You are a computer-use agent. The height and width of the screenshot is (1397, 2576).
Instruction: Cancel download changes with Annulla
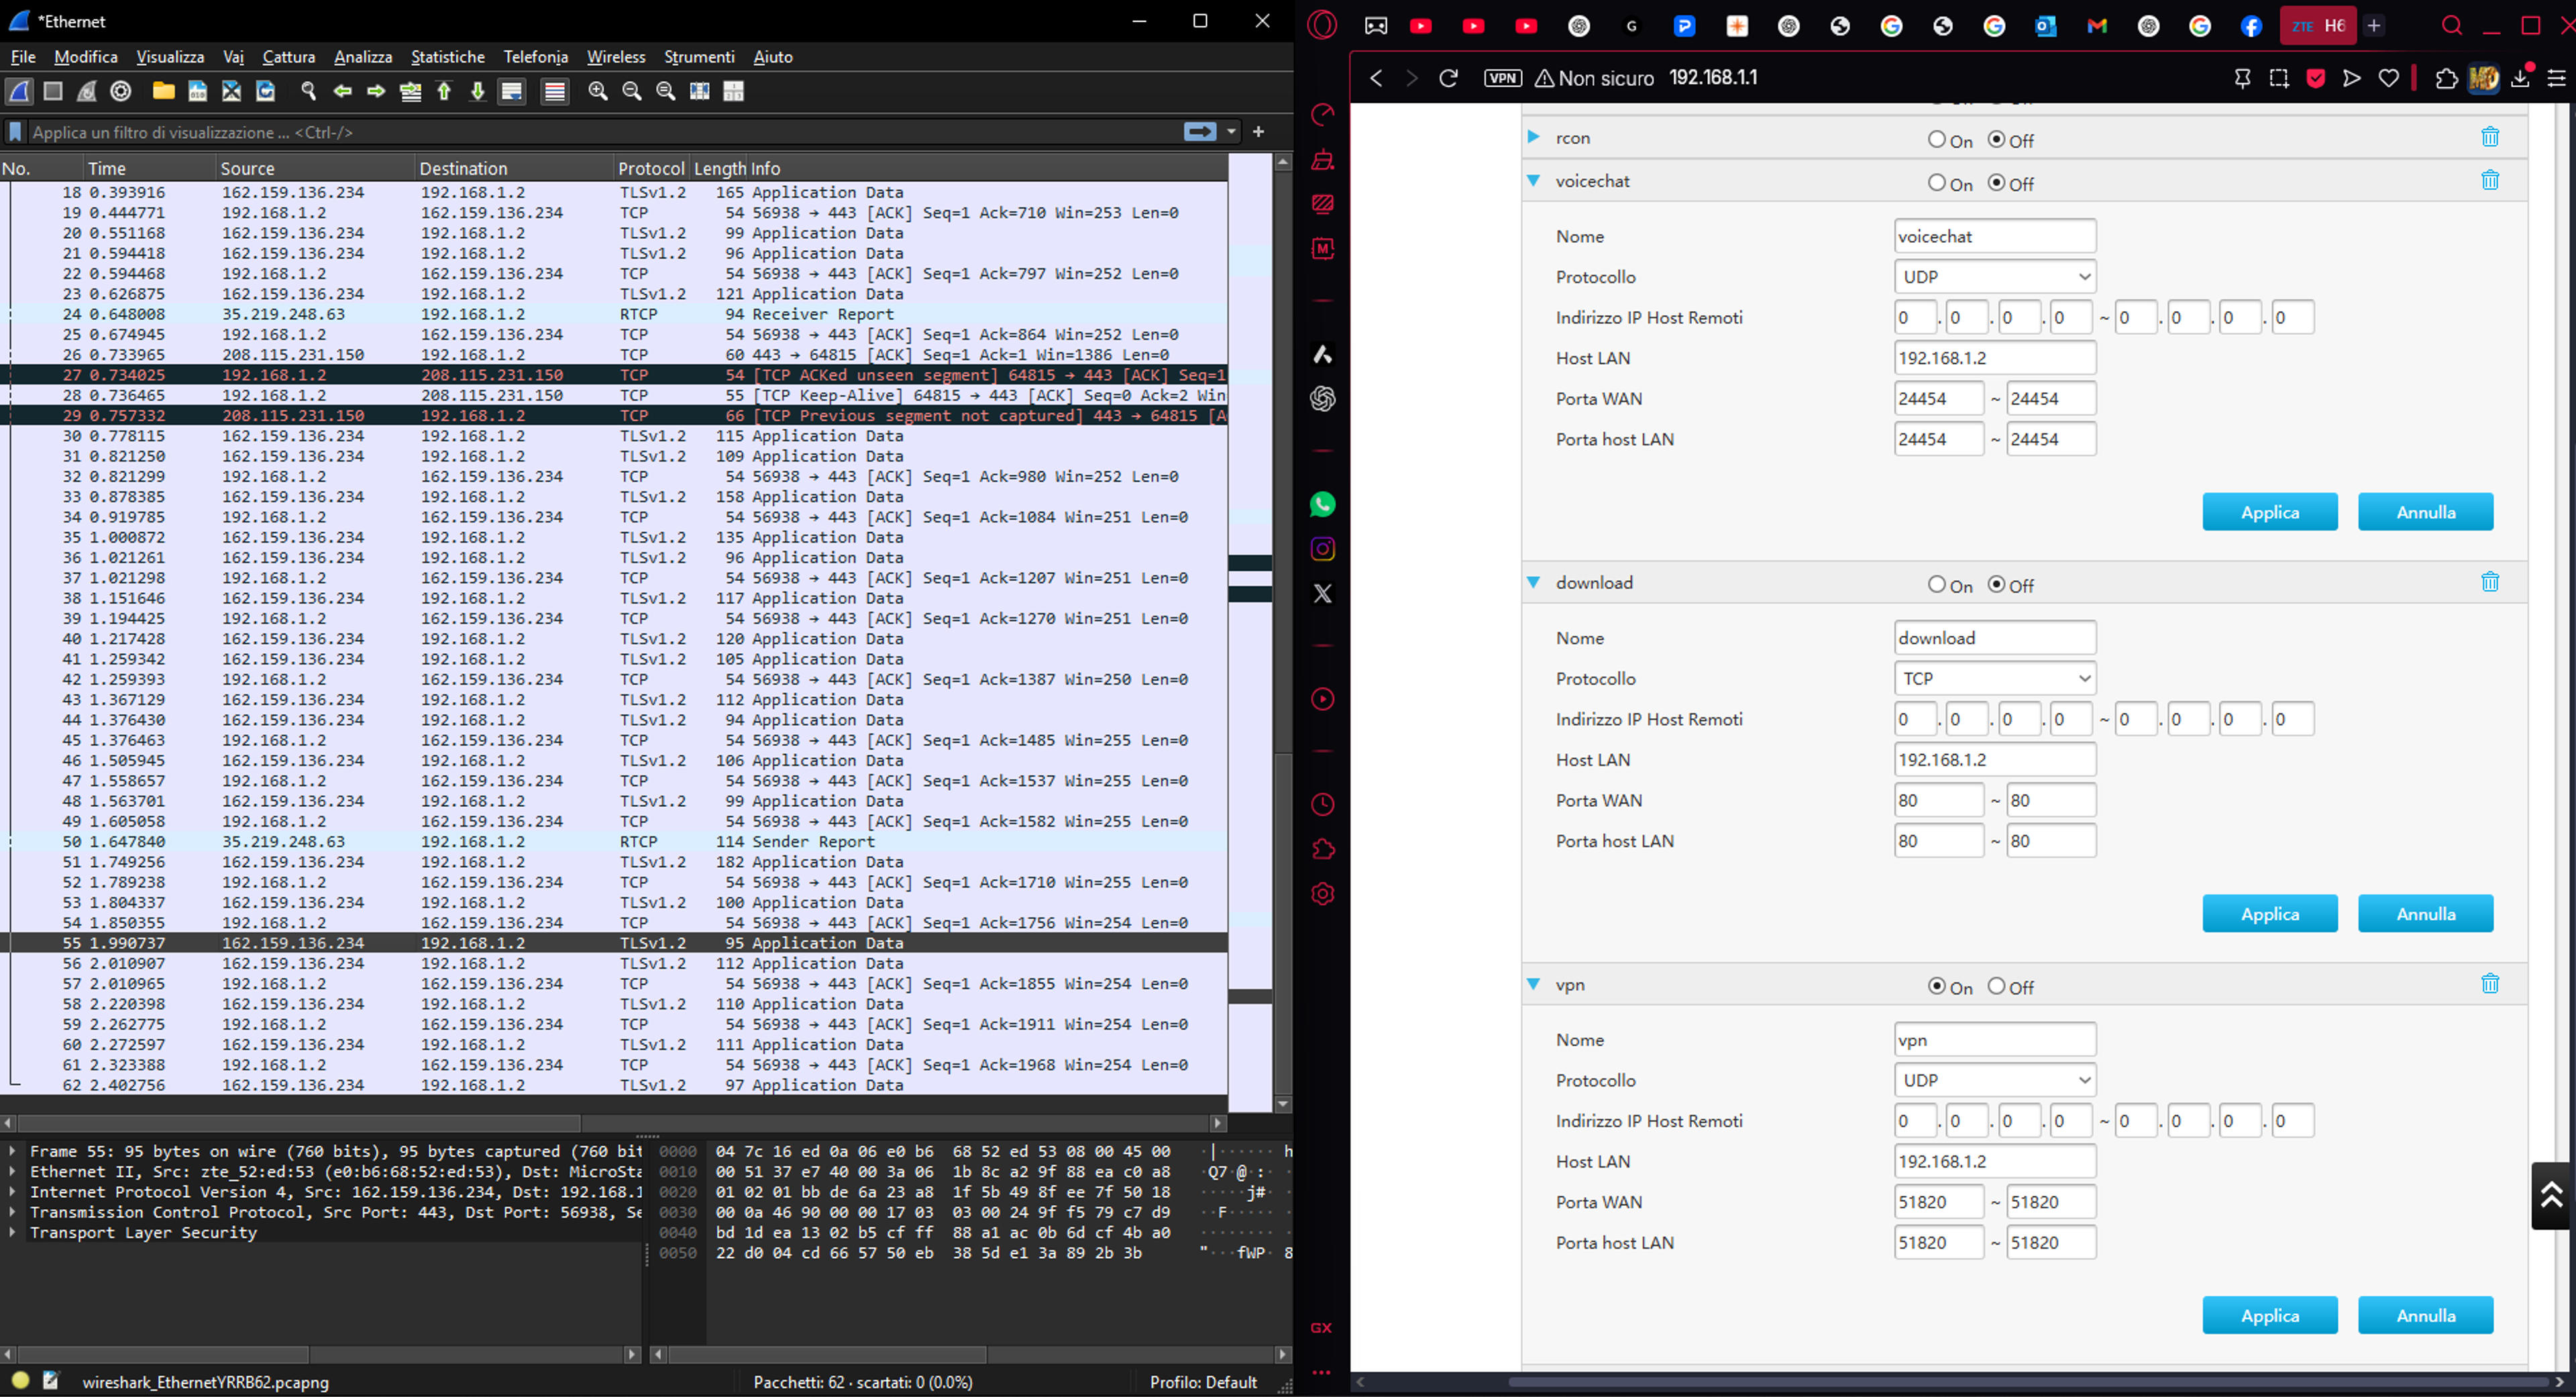(x=2425, y=914)
